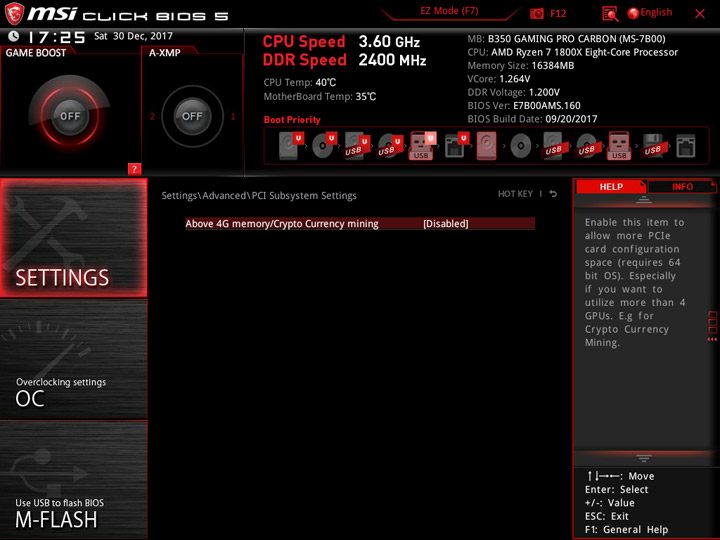Switch to EZ Mode (F7)
720x540 pixels.
449,11
